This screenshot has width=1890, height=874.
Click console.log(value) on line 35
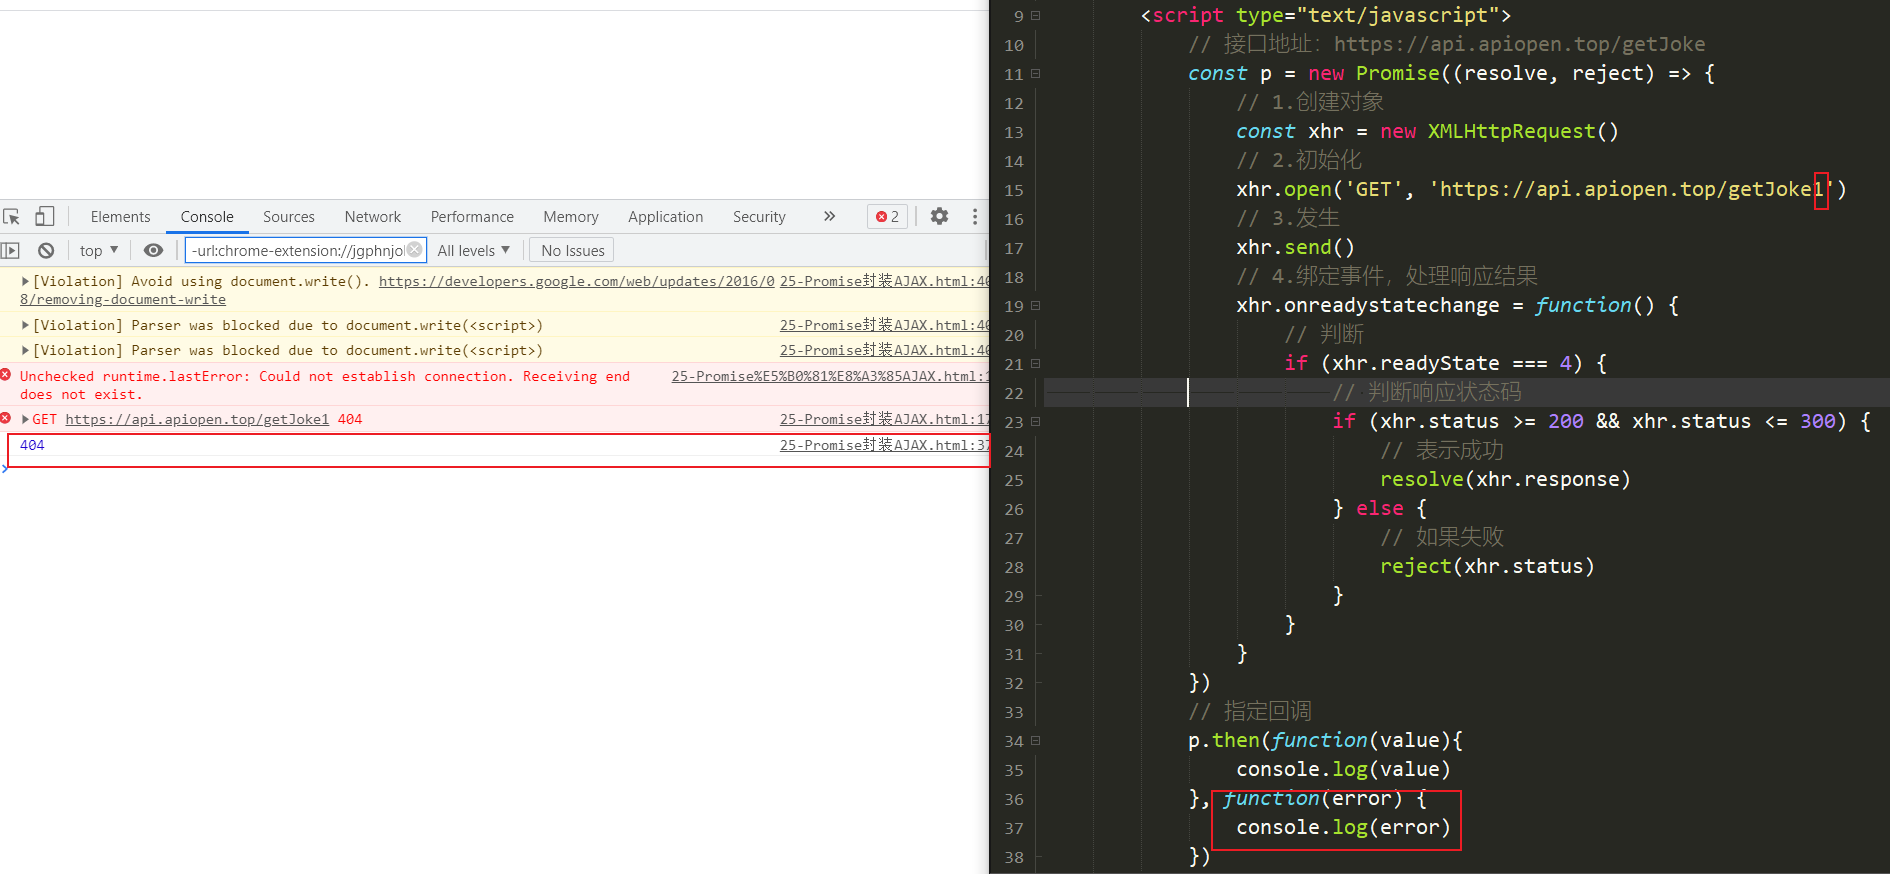[x=1343, y=769]
